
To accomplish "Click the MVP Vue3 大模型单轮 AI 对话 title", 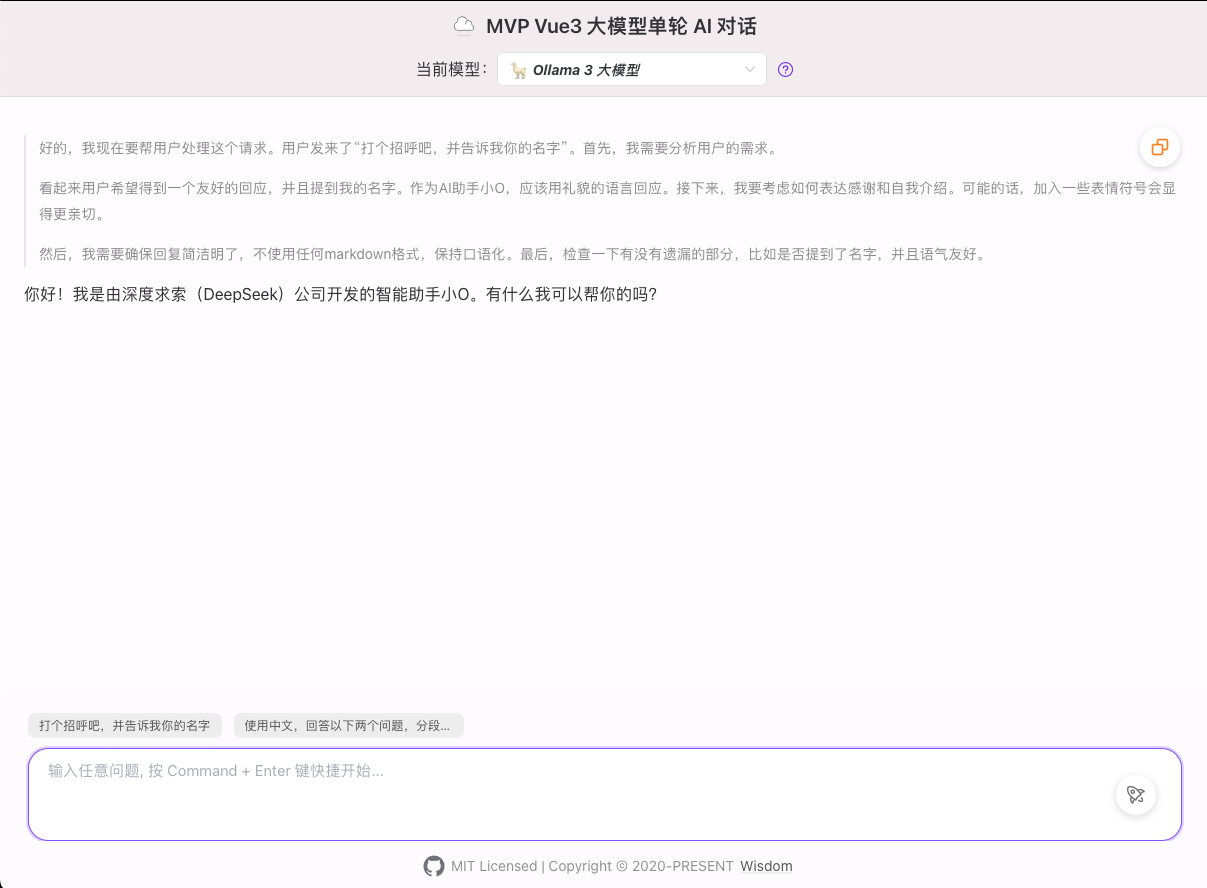I will pos(628,26).
